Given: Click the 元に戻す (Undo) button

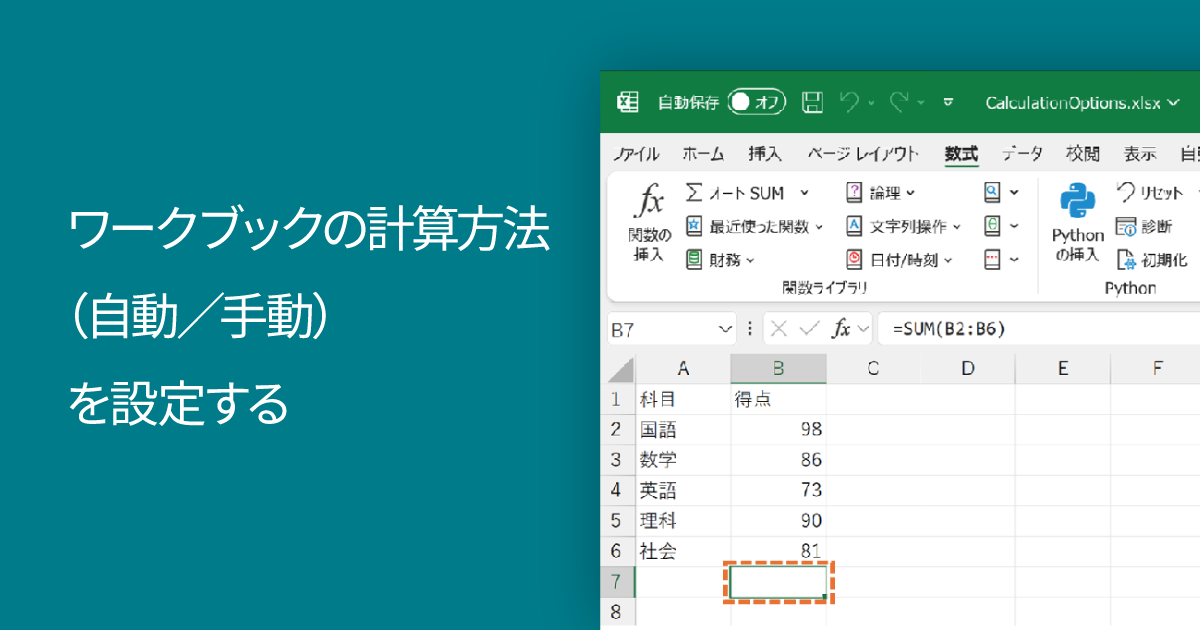Looking at the screenshot, I should click(852, 102).
